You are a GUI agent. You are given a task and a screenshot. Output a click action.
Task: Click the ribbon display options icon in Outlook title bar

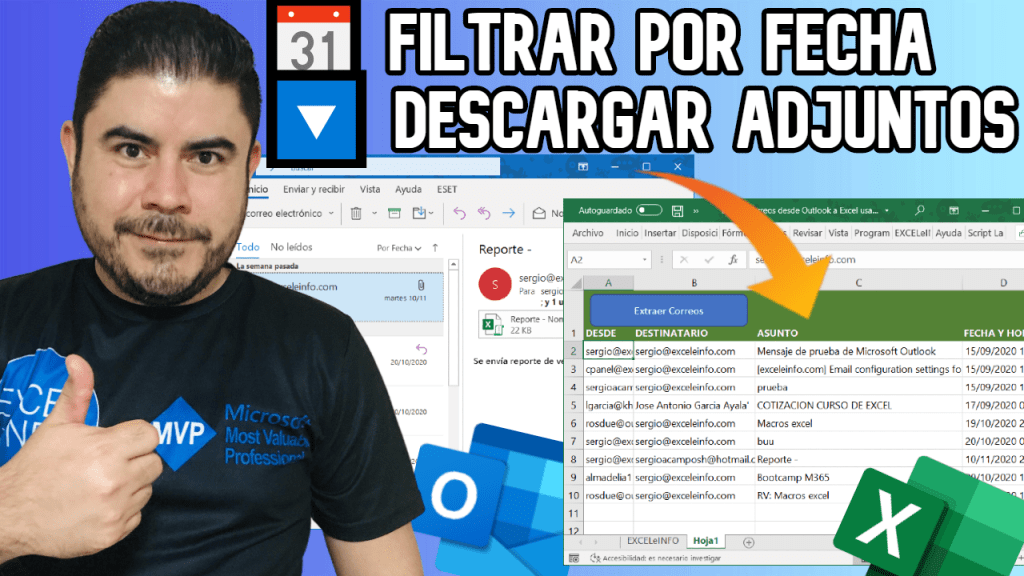[583, 167]
